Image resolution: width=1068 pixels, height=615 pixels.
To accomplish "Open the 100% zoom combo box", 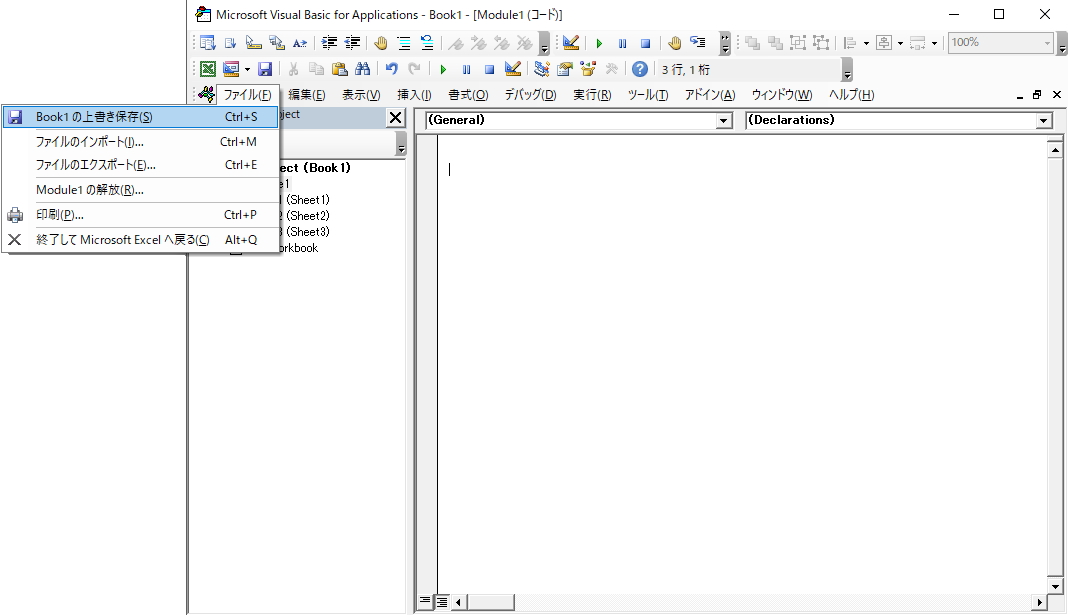I will 1000,43.
